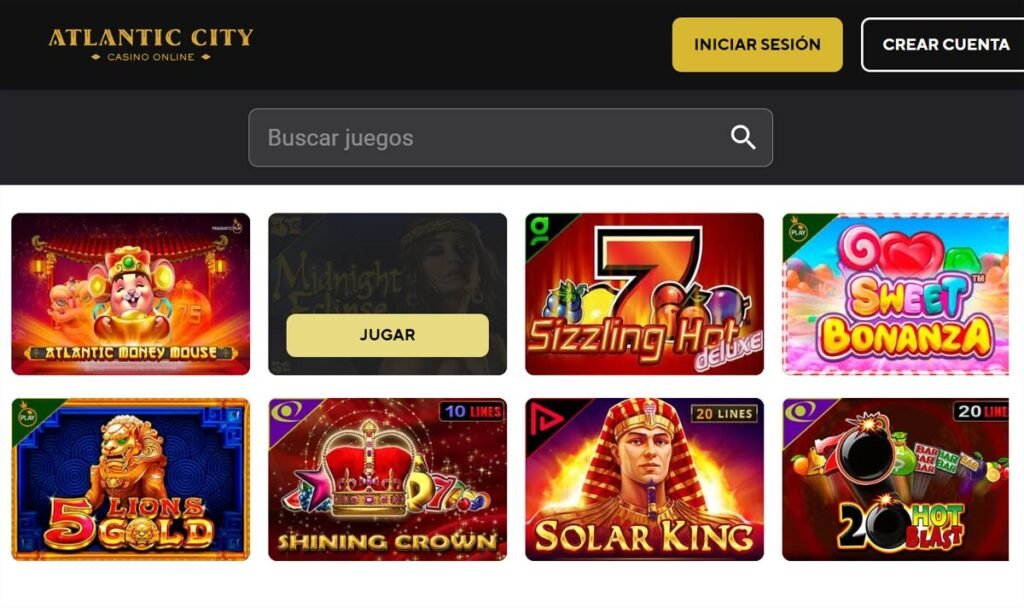Click the Pragmatic Play badge on 5 Lions Gold
The height and width of the screenshot is (608, 1024).
(x=27, y=415)
